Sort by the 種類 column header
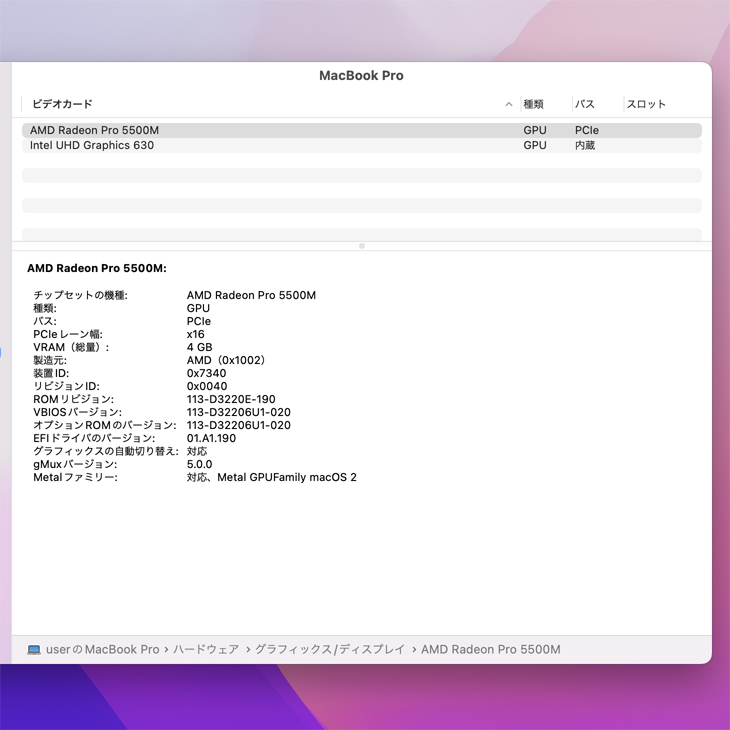This screenshot has width=730, height=730. coord(534,104)
